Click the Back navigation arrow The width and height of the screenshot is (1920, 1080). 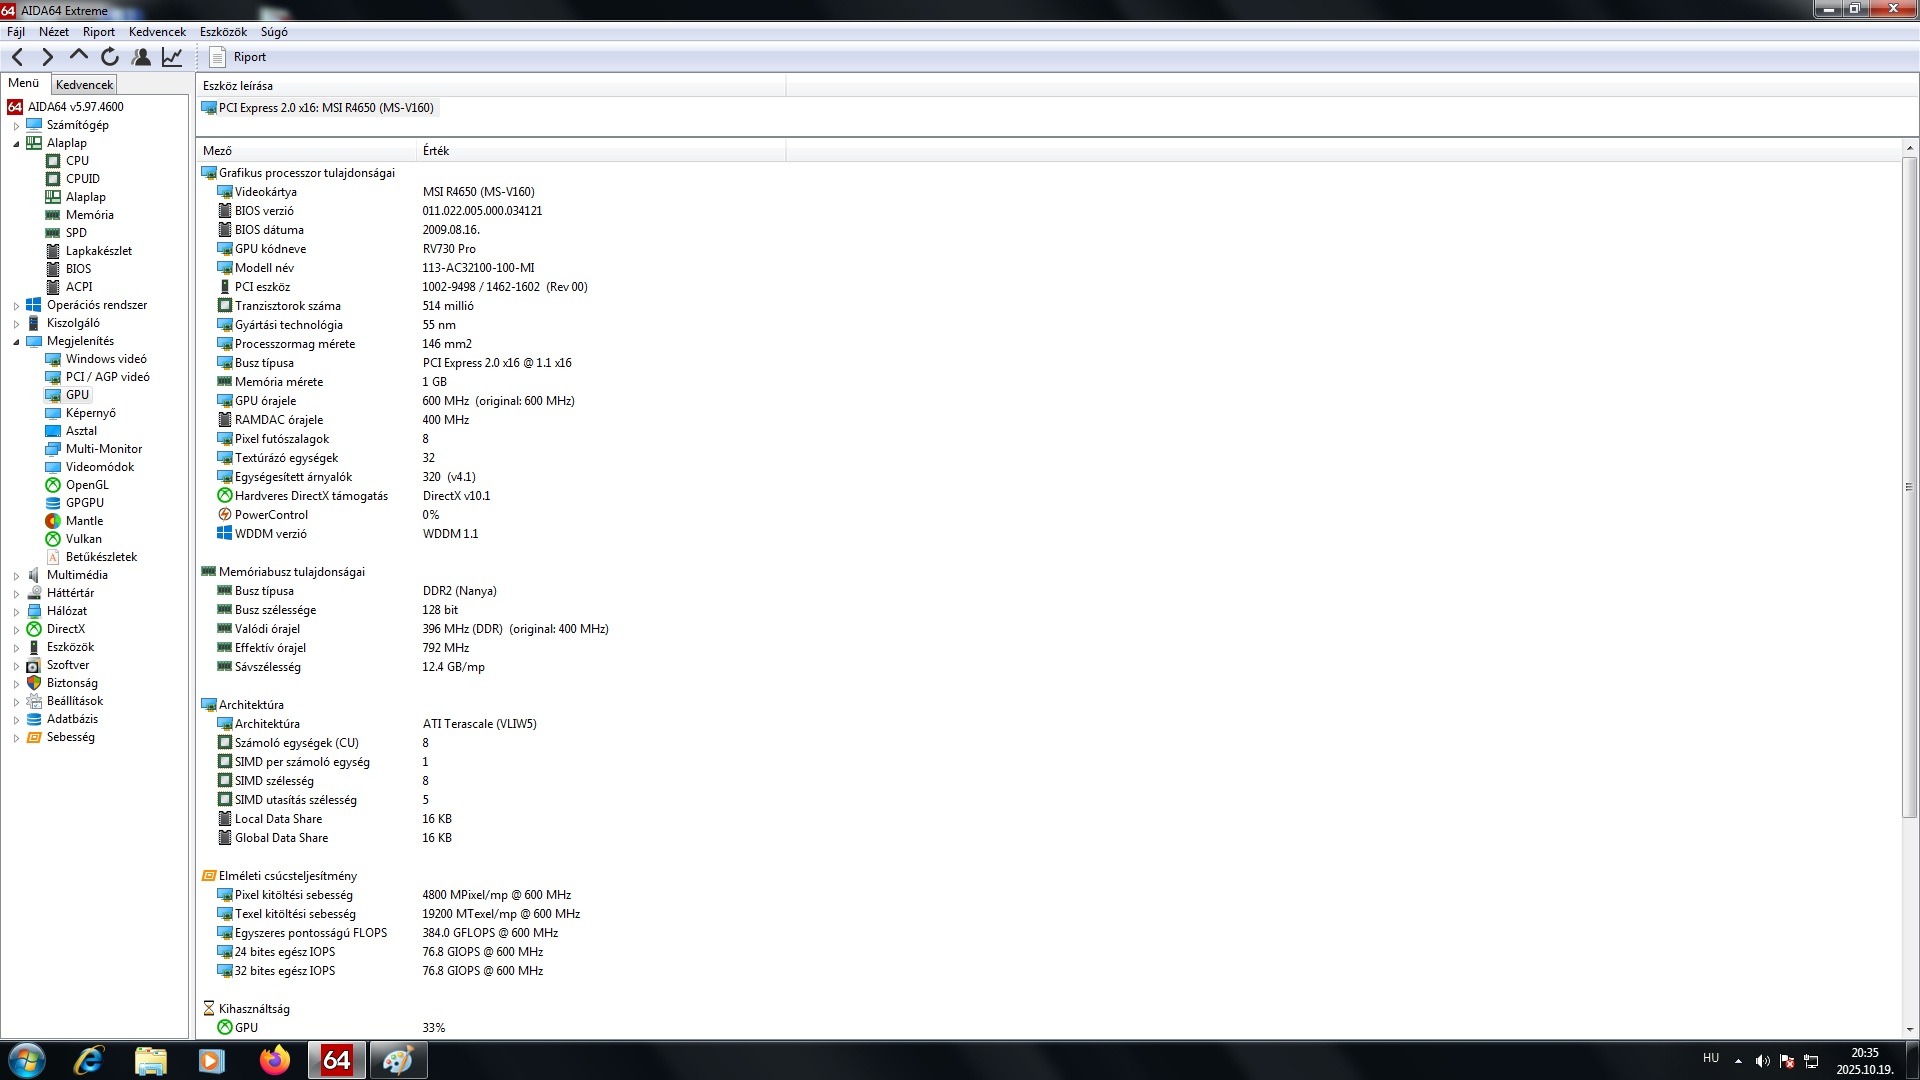point(18,57)
